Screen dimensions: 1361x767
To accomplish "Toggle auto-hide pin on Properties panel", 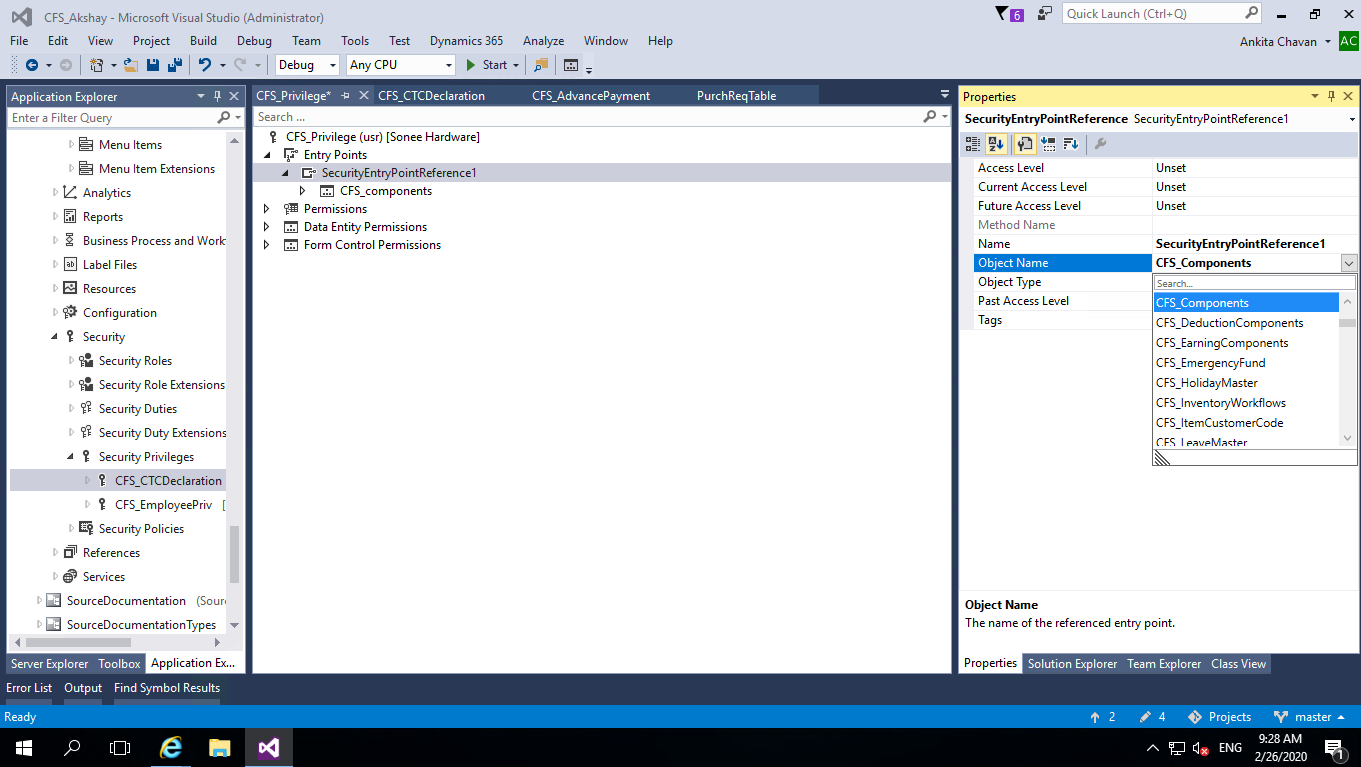I will click(1331, 96).
